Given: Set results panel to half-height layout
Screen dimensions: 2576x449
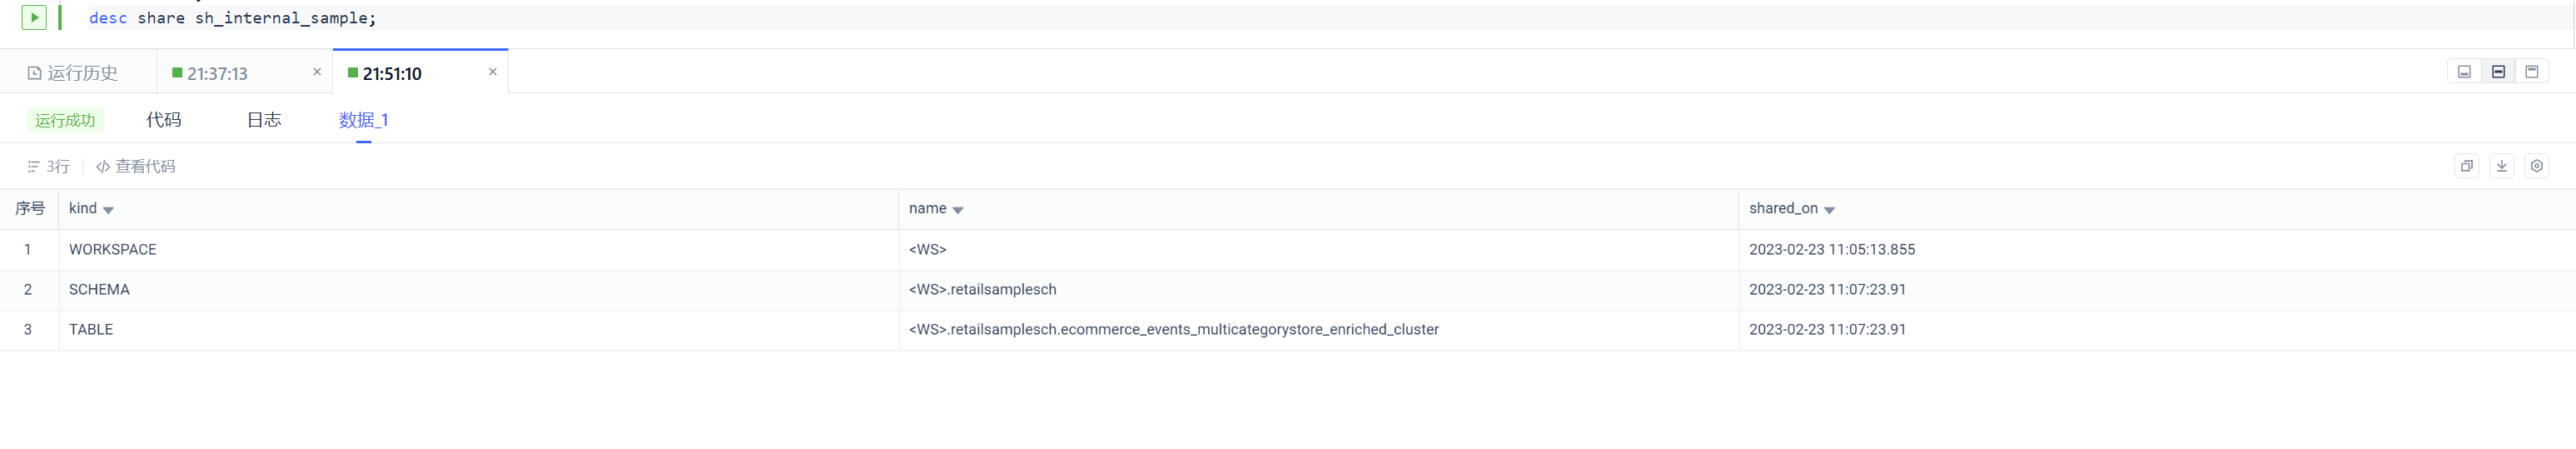Looking at the screenshot, I should click(2498, 72).
